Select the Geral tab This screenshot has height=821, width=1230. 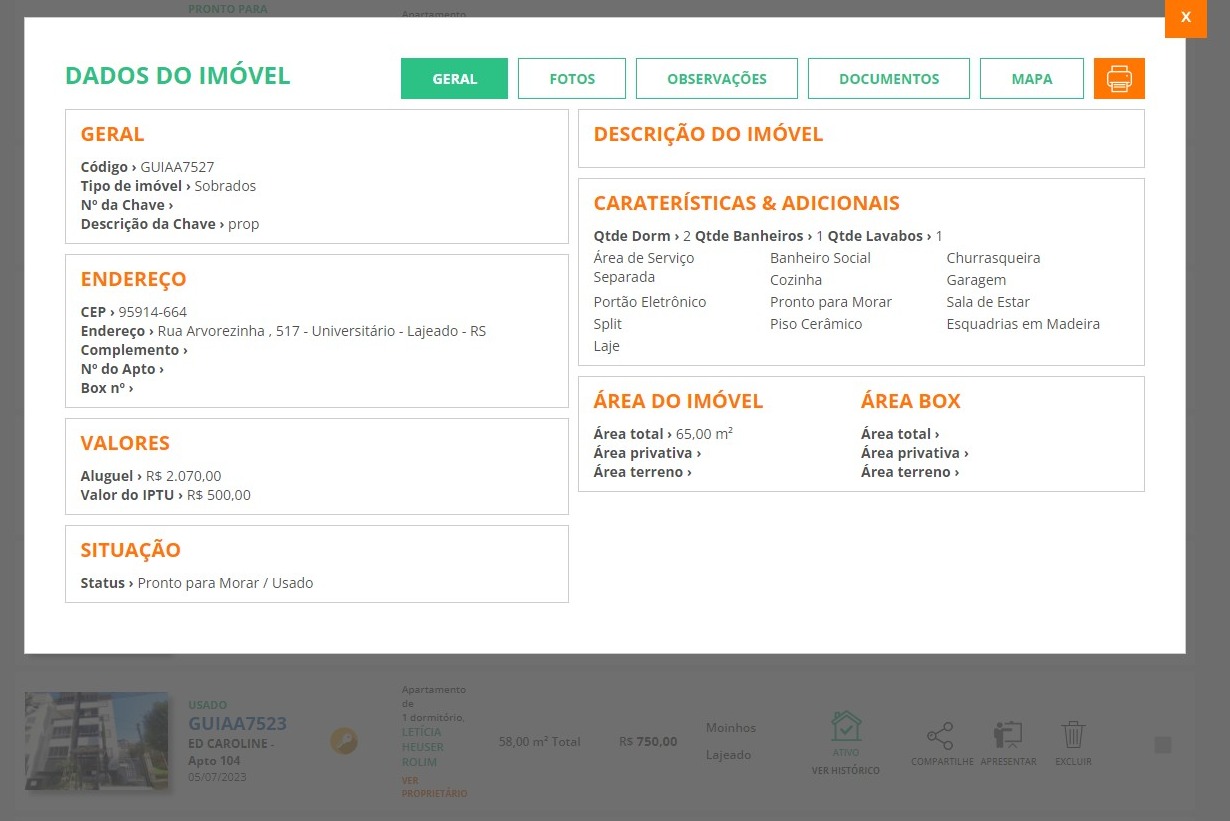click(454, 79)
